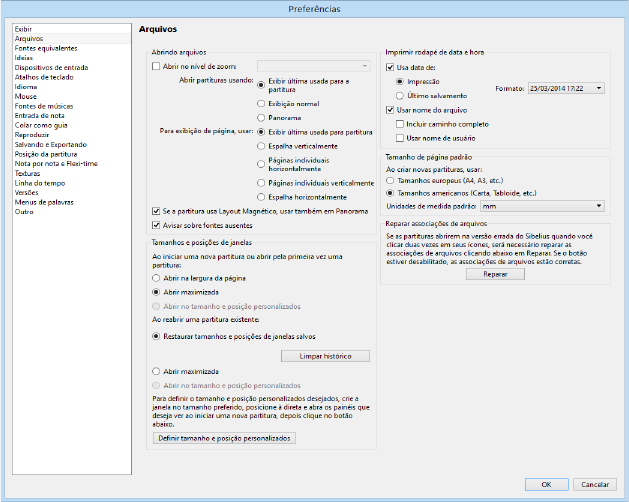Go to Mouse preferences
The height and width of the screenshot is (502, 629).
(72, 96)
